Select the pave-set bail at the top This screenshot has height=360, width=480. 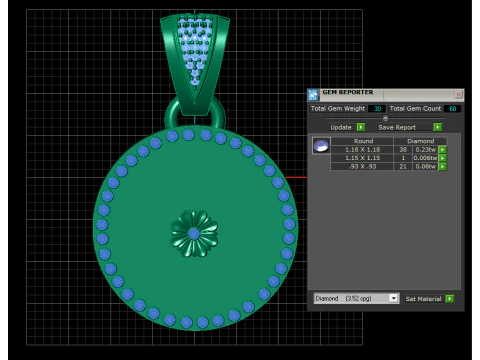195,65
